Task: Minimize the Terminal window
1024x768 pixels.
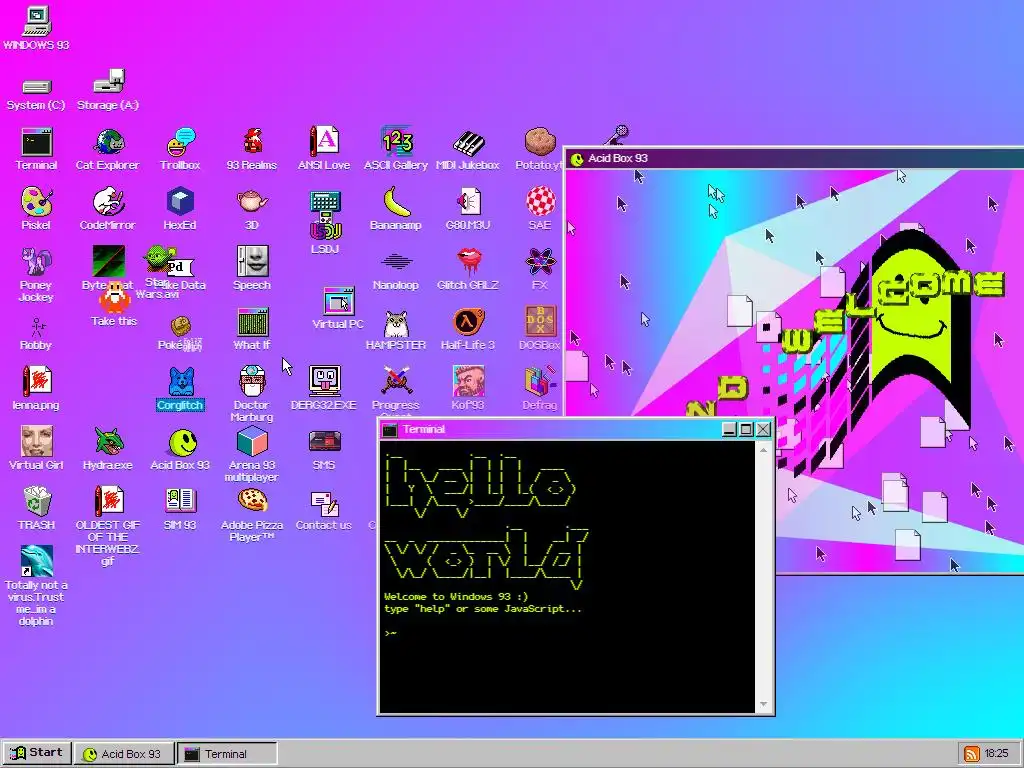Action: [729, 429]
